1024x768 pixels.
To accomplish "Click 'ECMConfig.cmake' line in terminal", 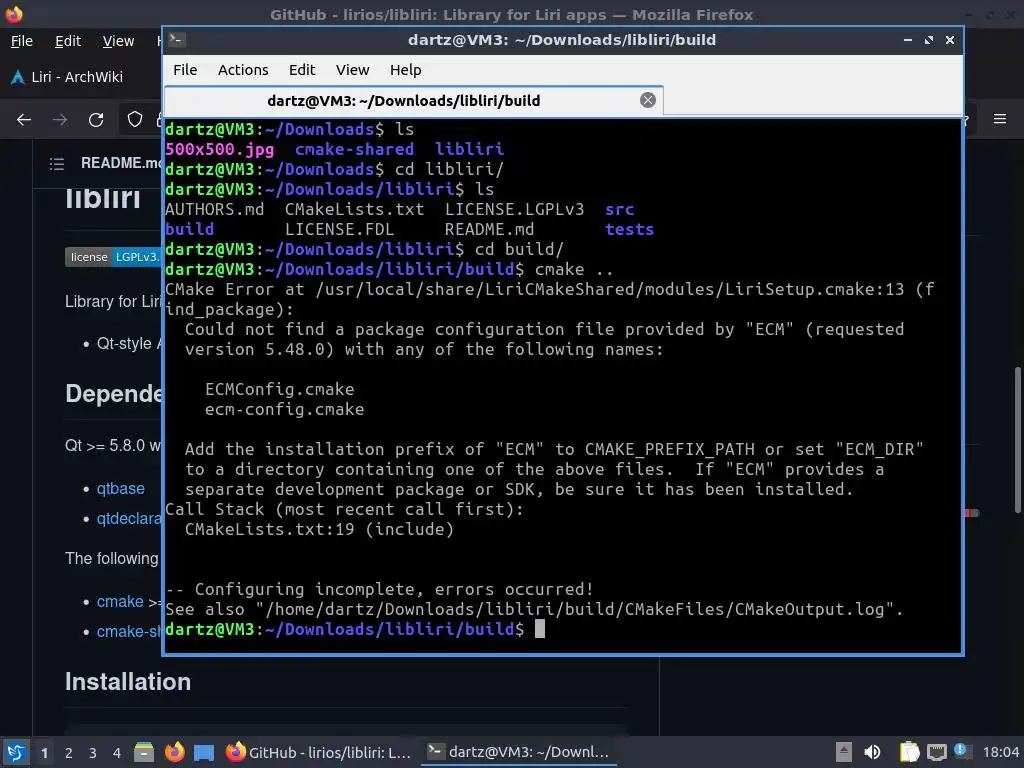I will (280, 389).
